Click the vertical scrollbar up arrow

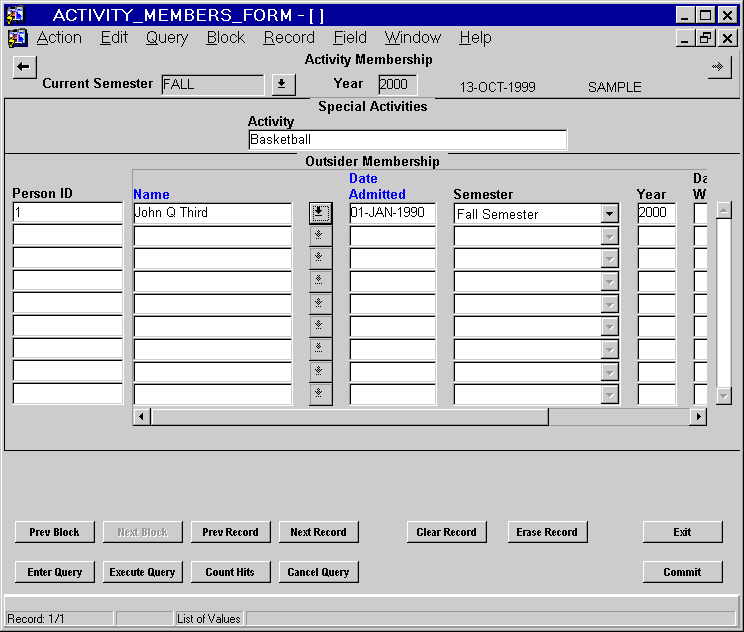point(724,210)
